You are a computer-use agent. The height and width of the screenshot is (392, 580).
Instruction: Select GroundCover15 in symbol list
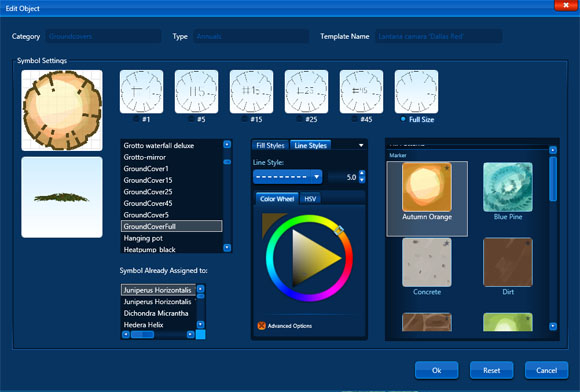(172, 180)
